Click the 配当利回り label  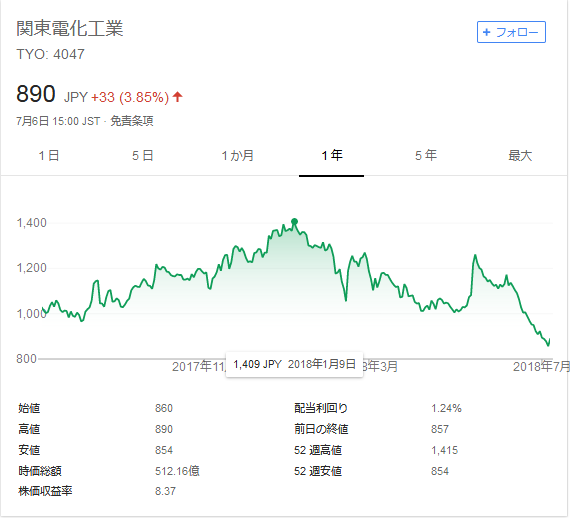click(x=321, y=408)
